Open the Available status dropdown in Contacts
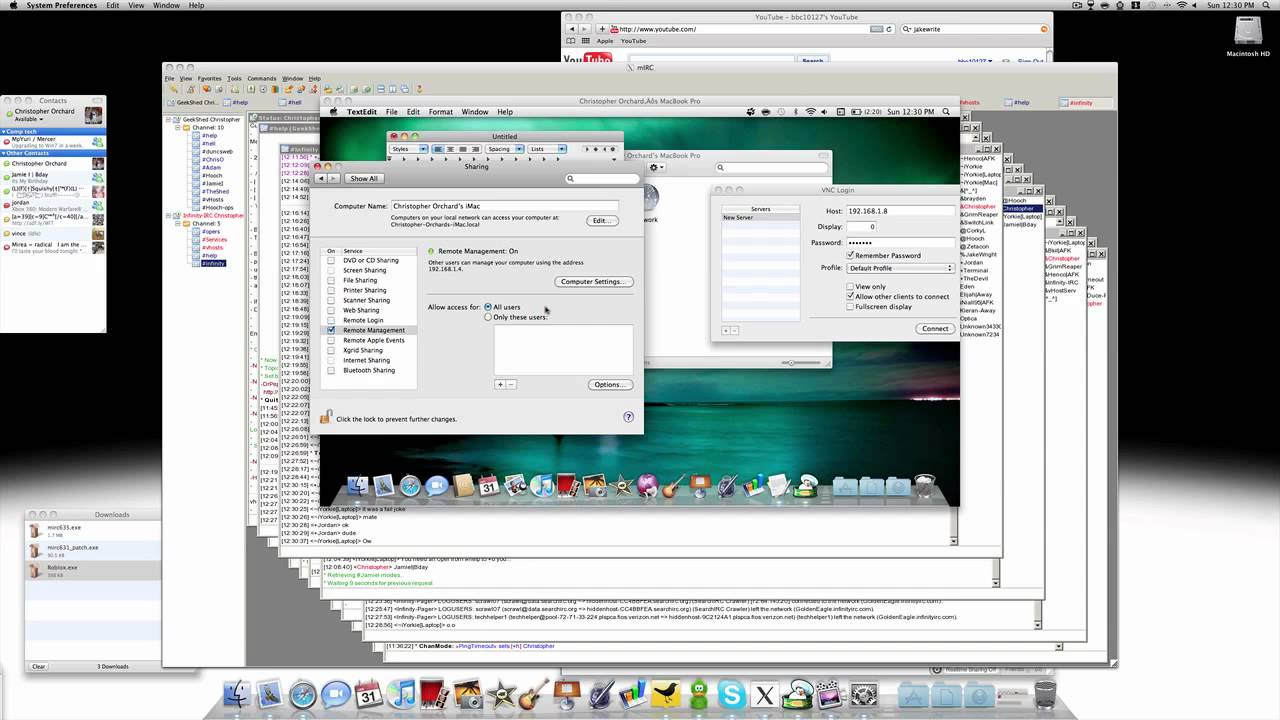1280x720 pixels. pos(28,119)
